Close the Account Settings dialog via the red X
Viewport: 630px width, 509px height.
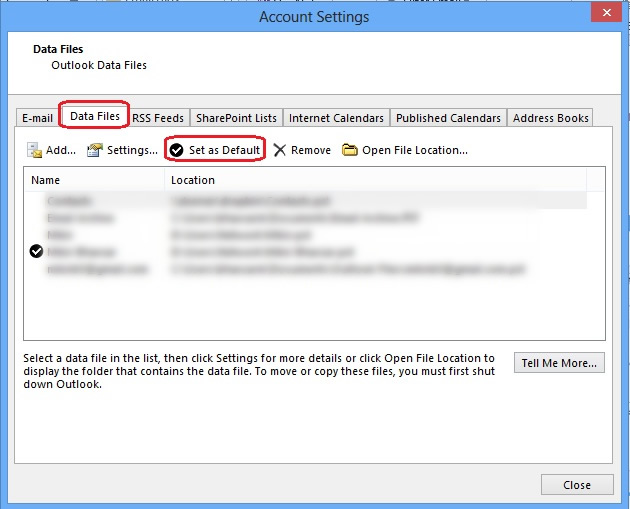607,12
